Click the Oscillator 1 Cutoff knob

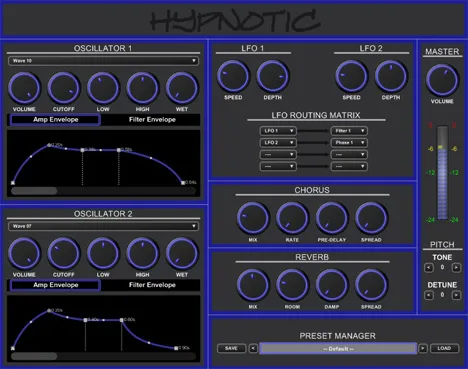[64, 88]
